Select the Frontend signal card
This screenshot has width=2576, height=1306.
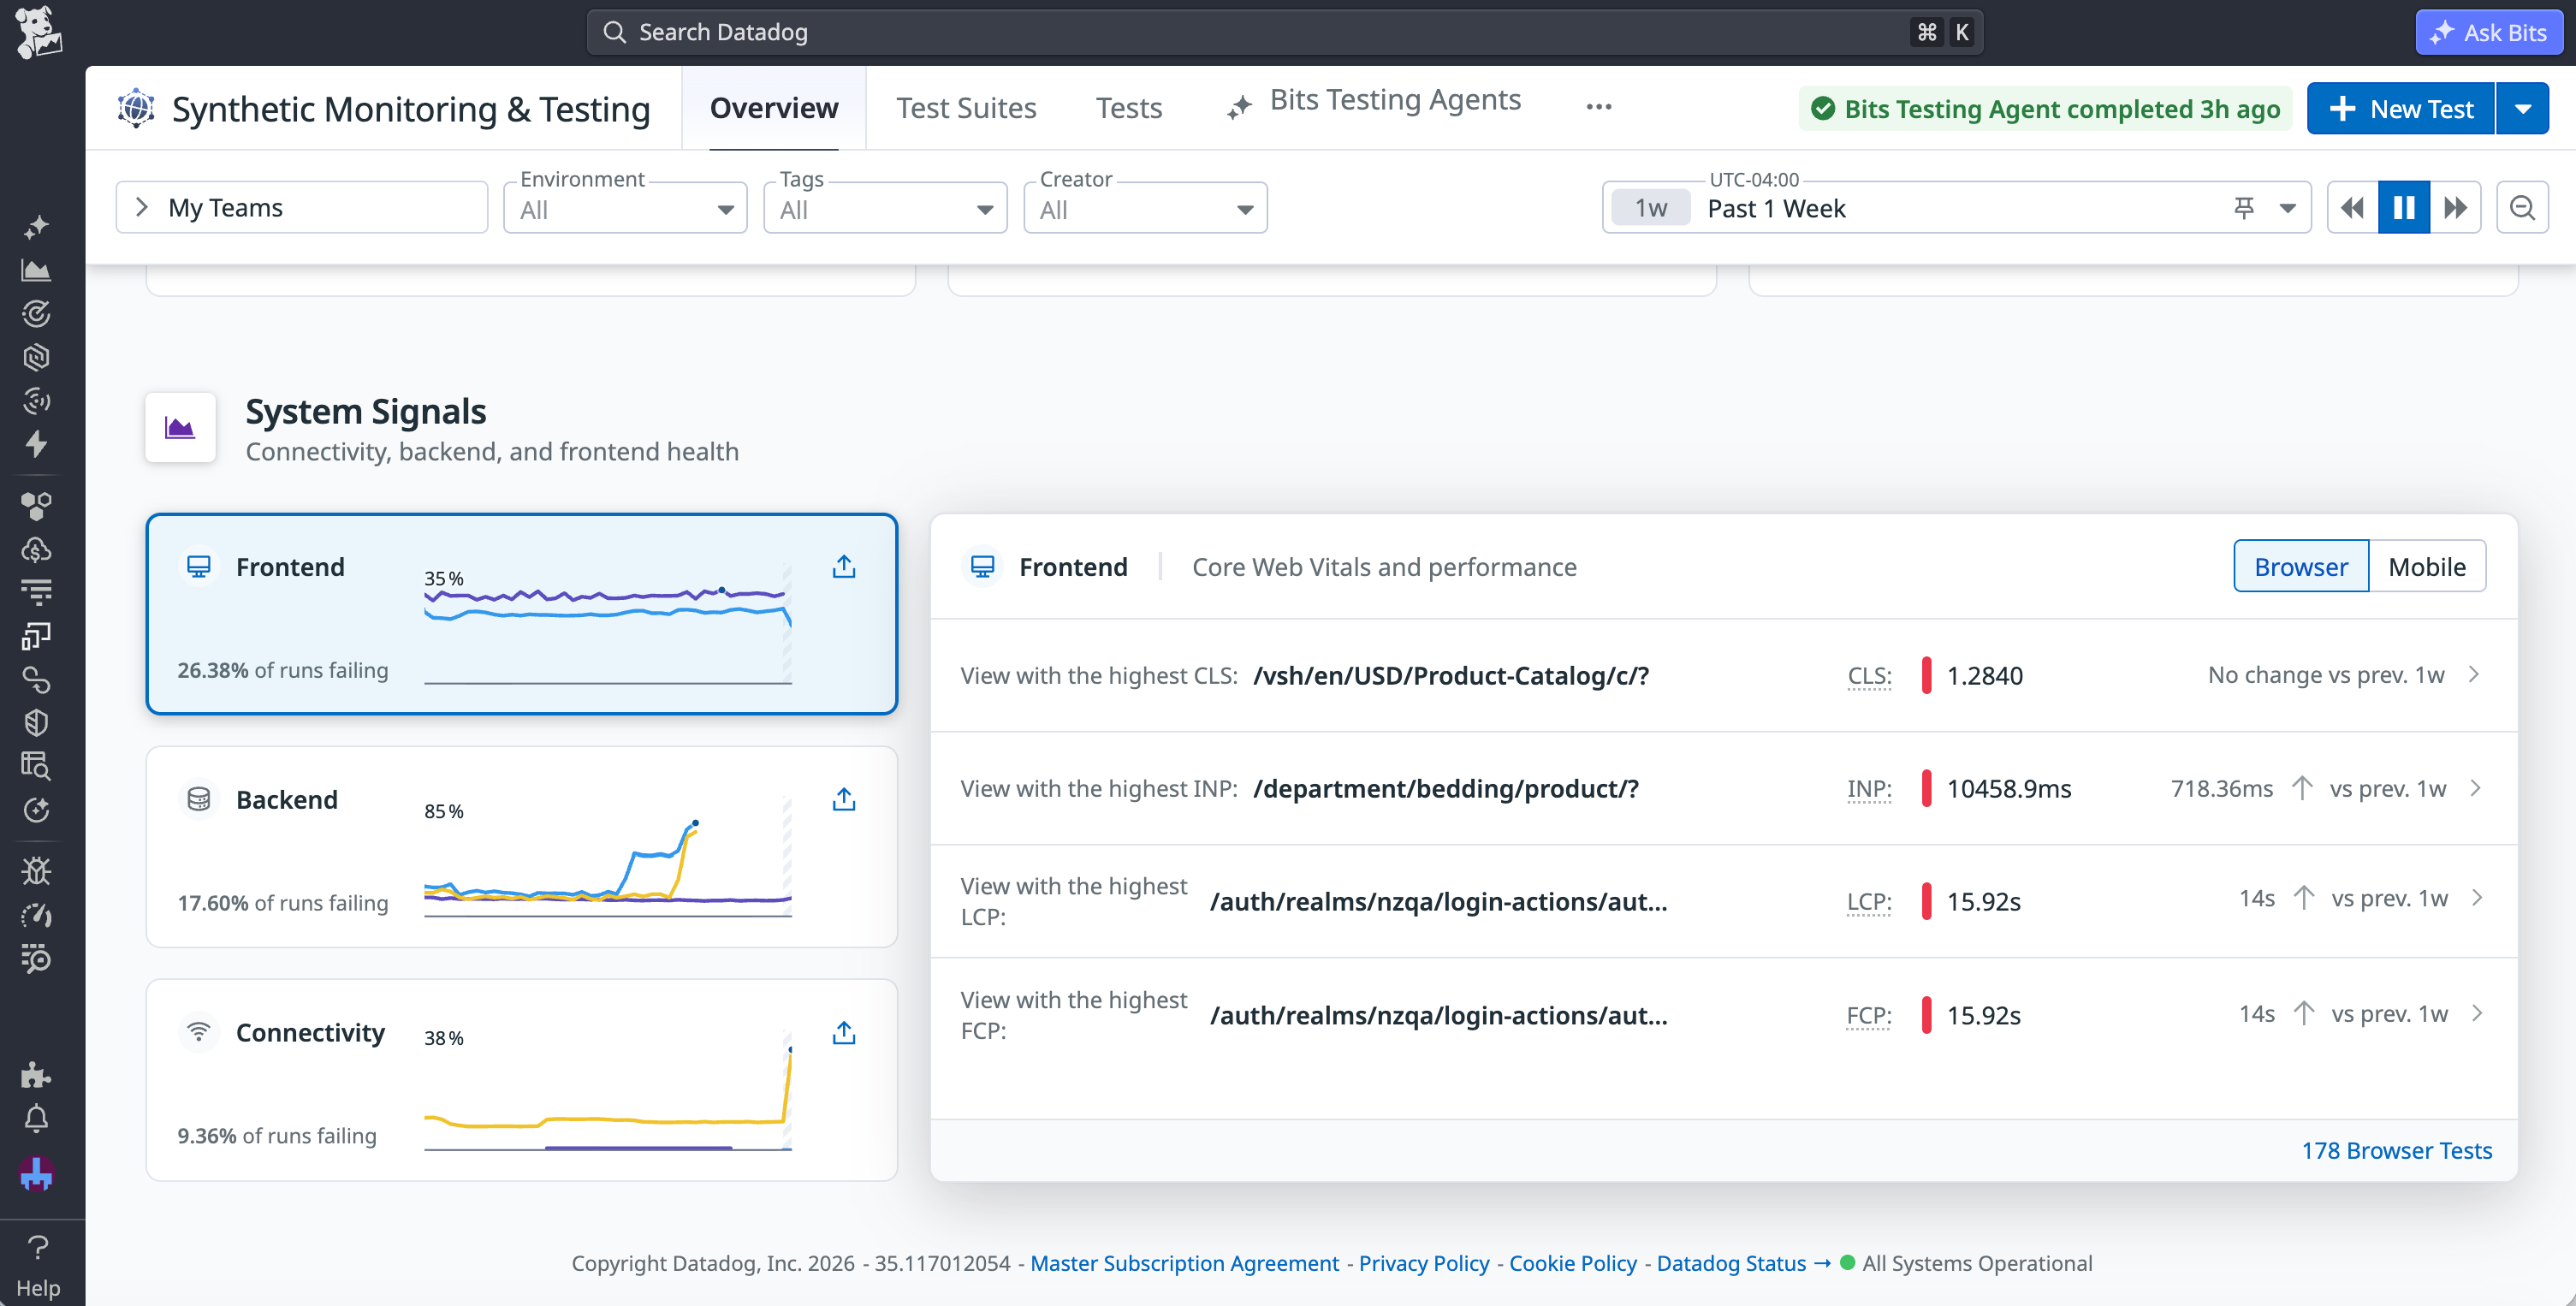pyautogui.click(x=522, y=614)
